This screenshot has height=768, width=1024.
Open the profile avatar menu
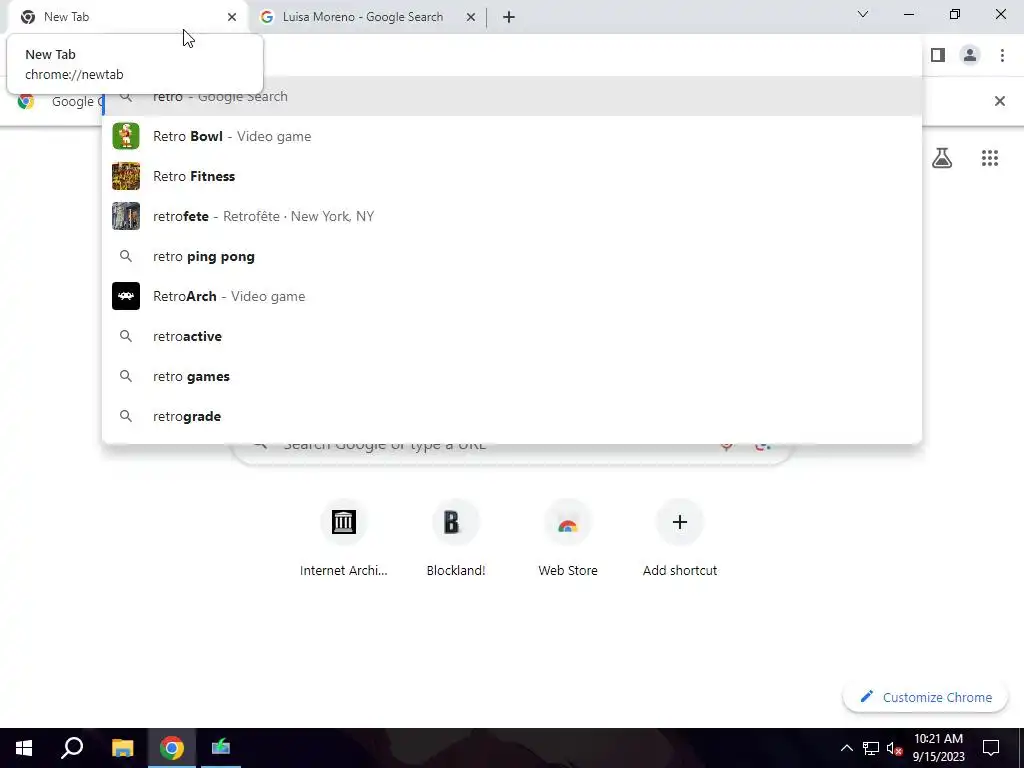970,55
